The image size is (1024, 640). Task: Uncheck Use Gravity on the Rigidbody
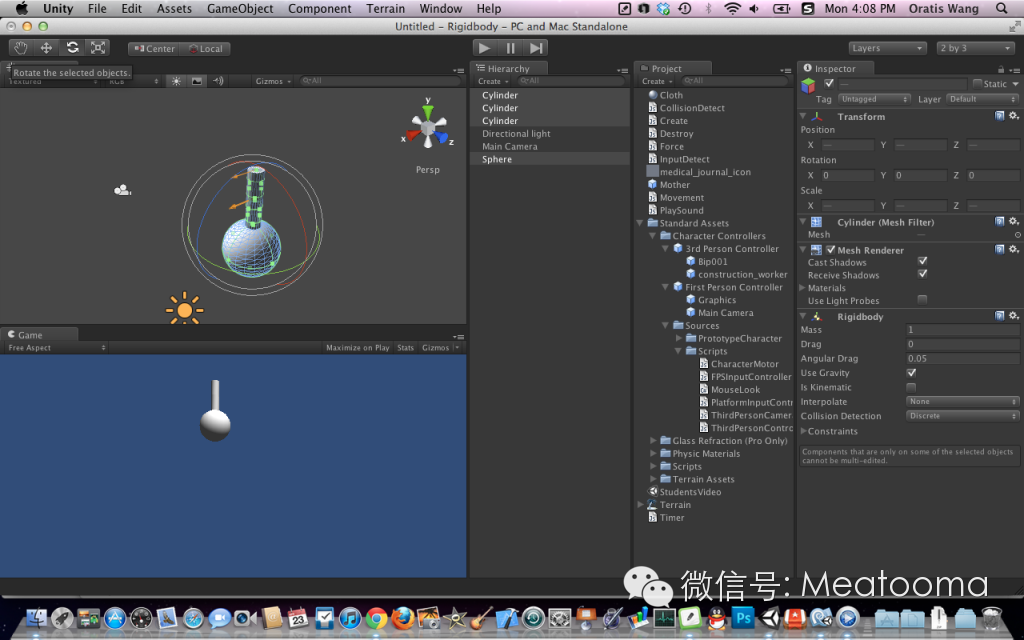click(x=911, y=373)
